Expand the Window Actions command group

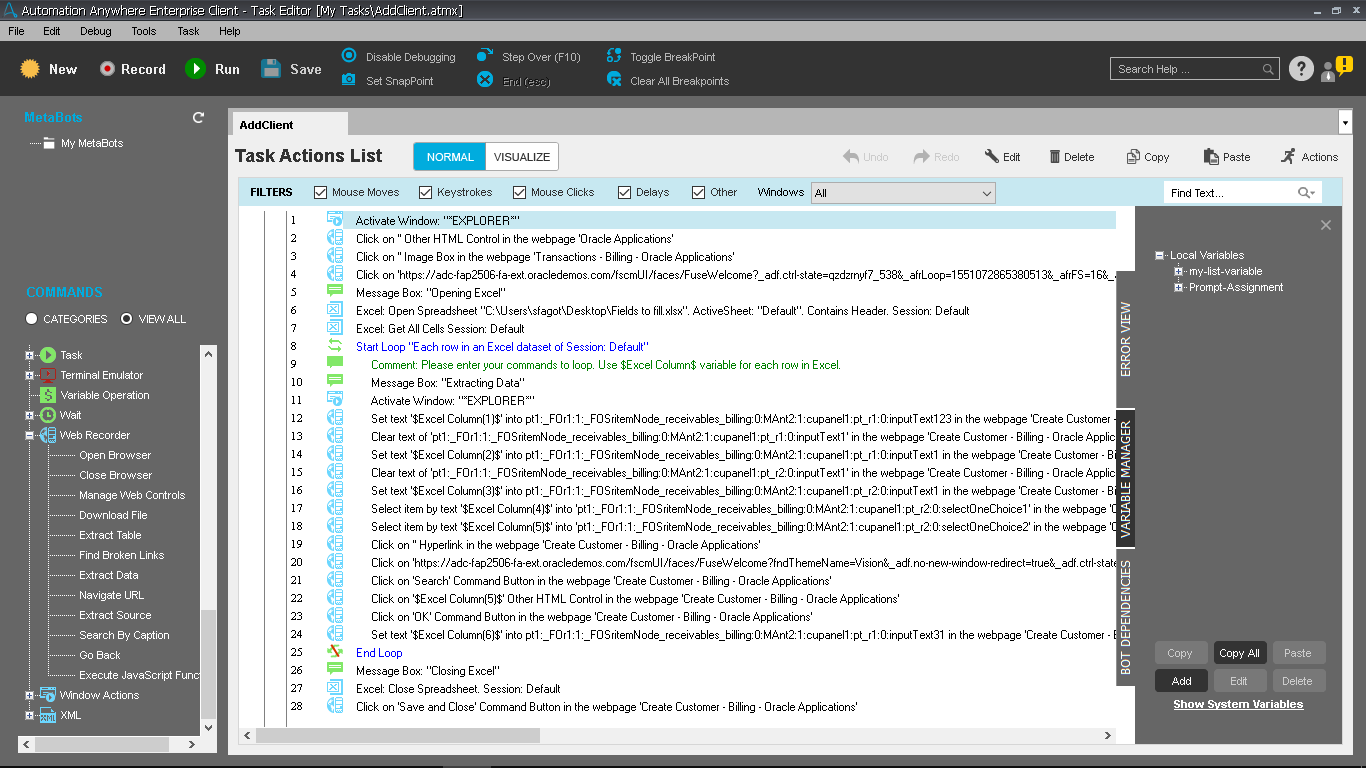tap(29, 695)
